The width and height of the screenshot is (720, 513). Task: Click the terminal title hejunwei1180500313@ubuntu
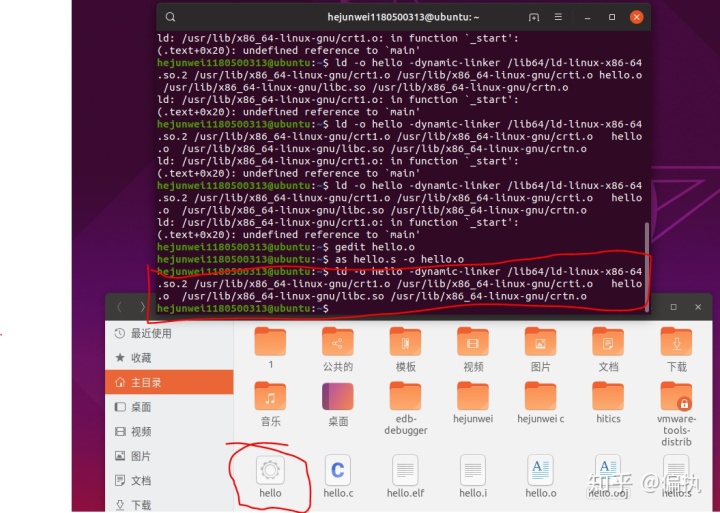(x=403, y=17)
